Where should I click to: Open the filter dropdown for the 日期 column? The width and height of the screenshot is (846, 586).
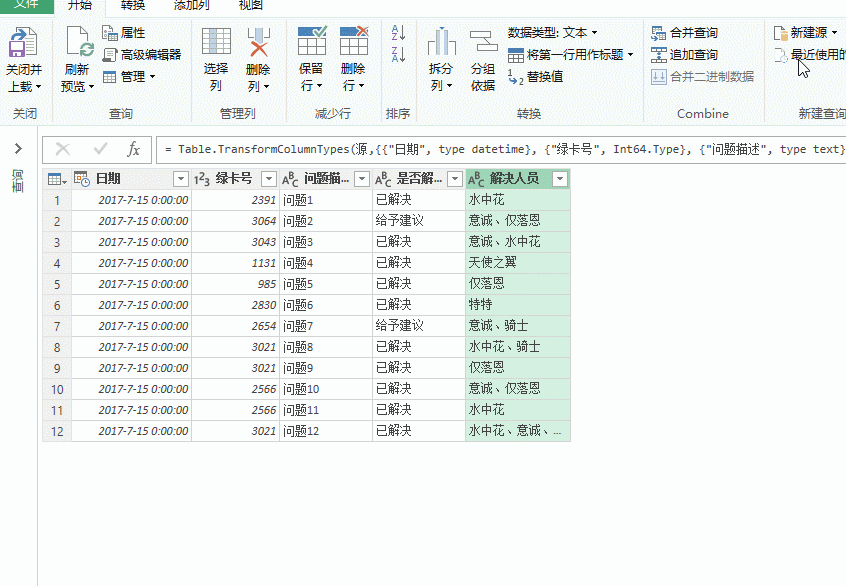(x=181, y=179)
